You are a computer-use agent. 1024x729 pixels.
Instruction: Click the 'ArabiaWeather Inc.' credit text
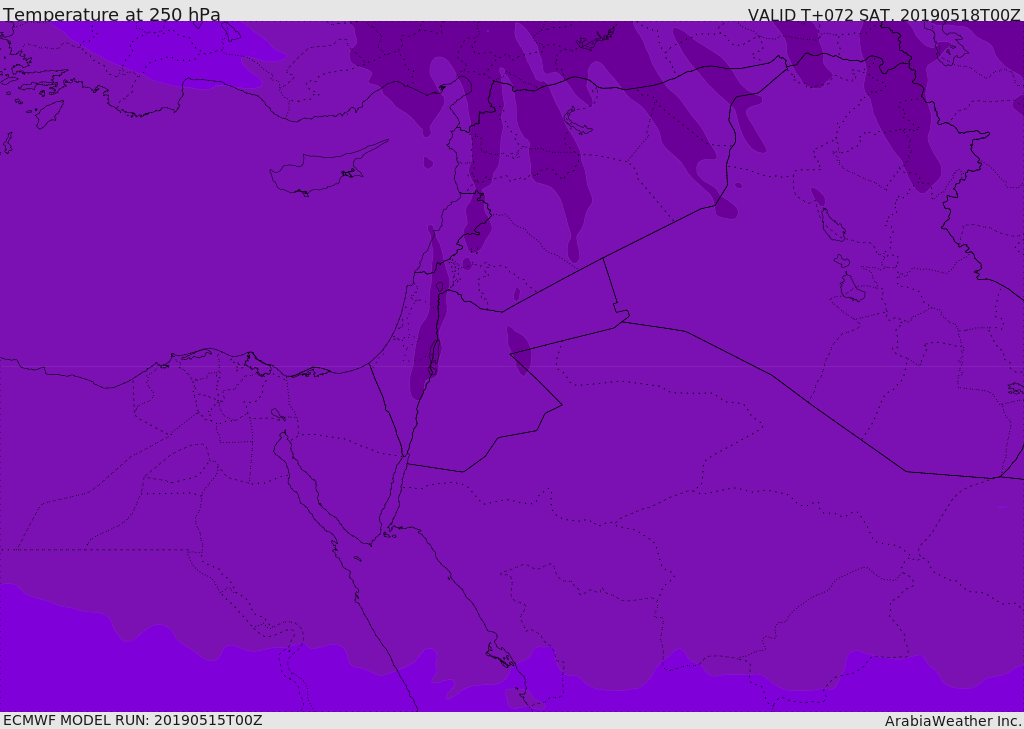[x=954, y=721]
